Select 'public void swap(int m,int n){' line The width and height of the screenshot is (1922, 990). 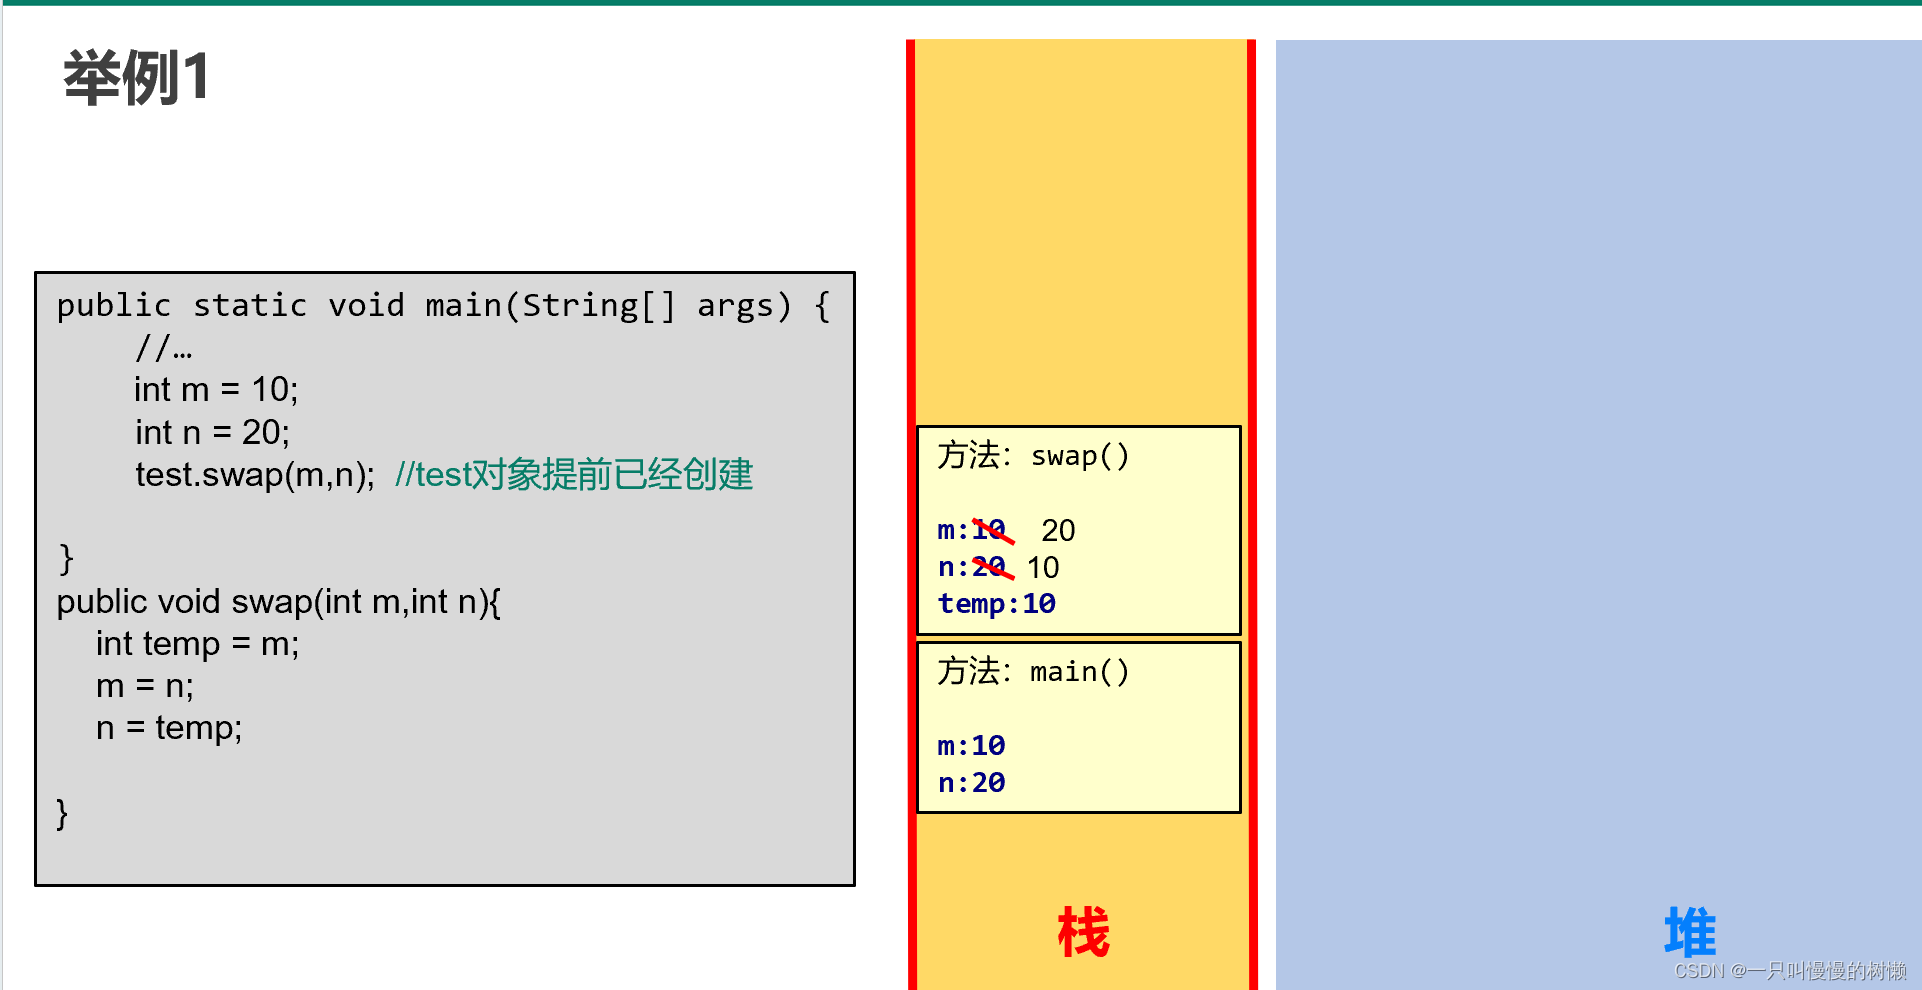279,602
